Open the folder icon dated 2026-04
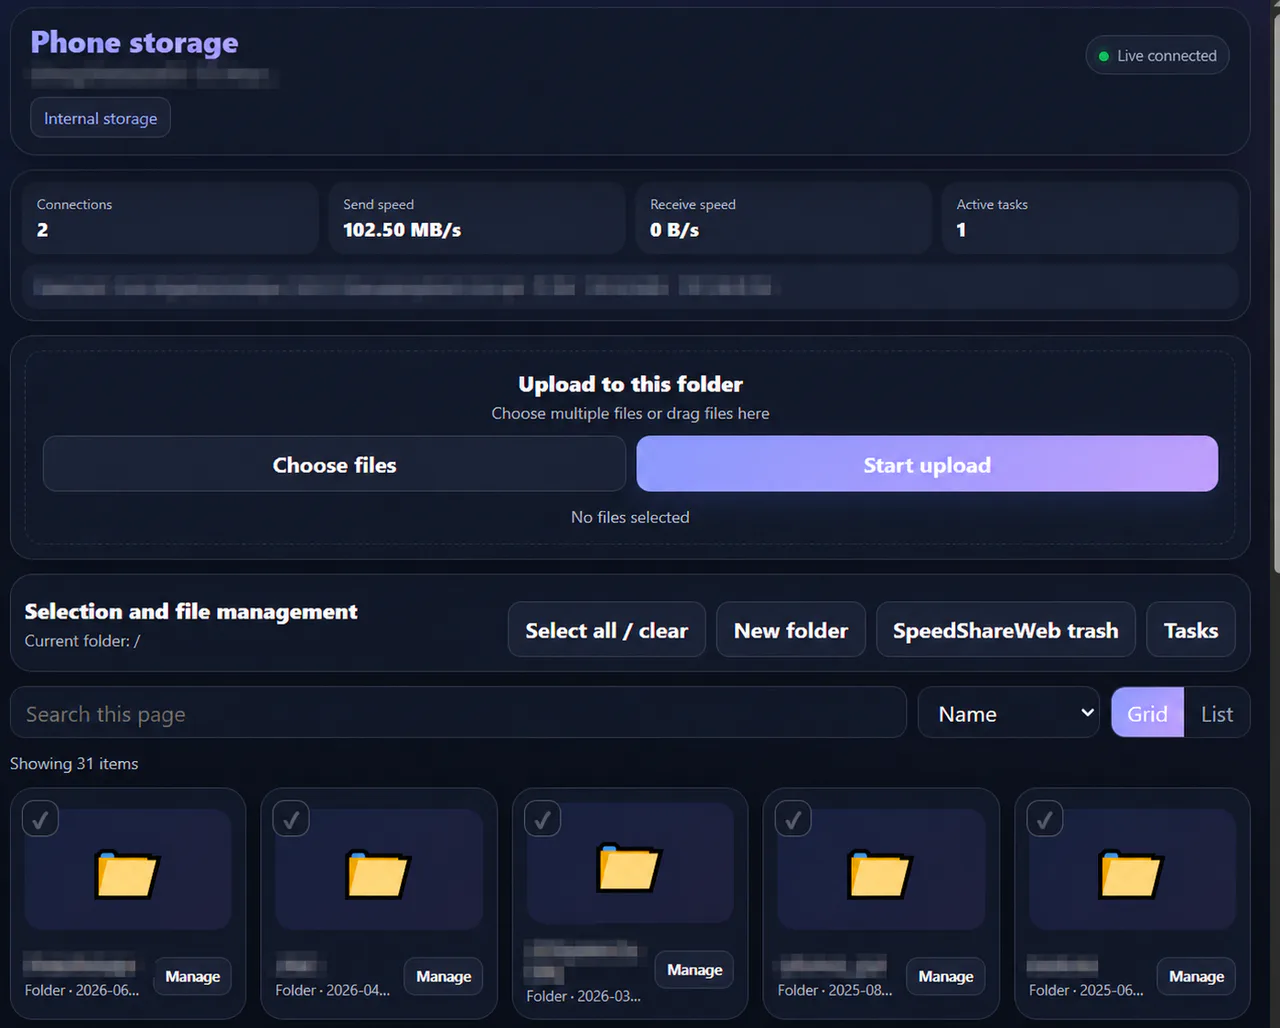Image resolution: width=1280 pixels, height=1028 pixels. tap(378, 874)
